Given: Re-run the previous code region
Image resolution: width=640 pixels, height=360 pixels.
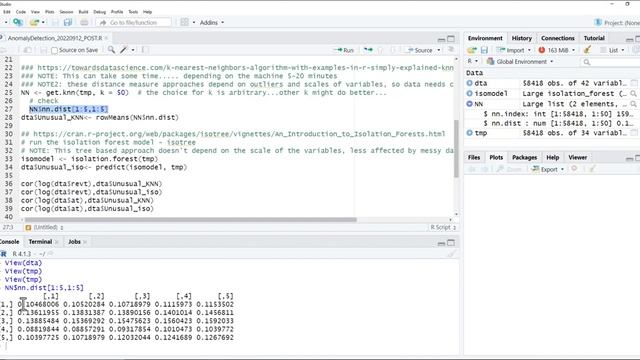Looking at the screenshot, I should click(368, 50).
